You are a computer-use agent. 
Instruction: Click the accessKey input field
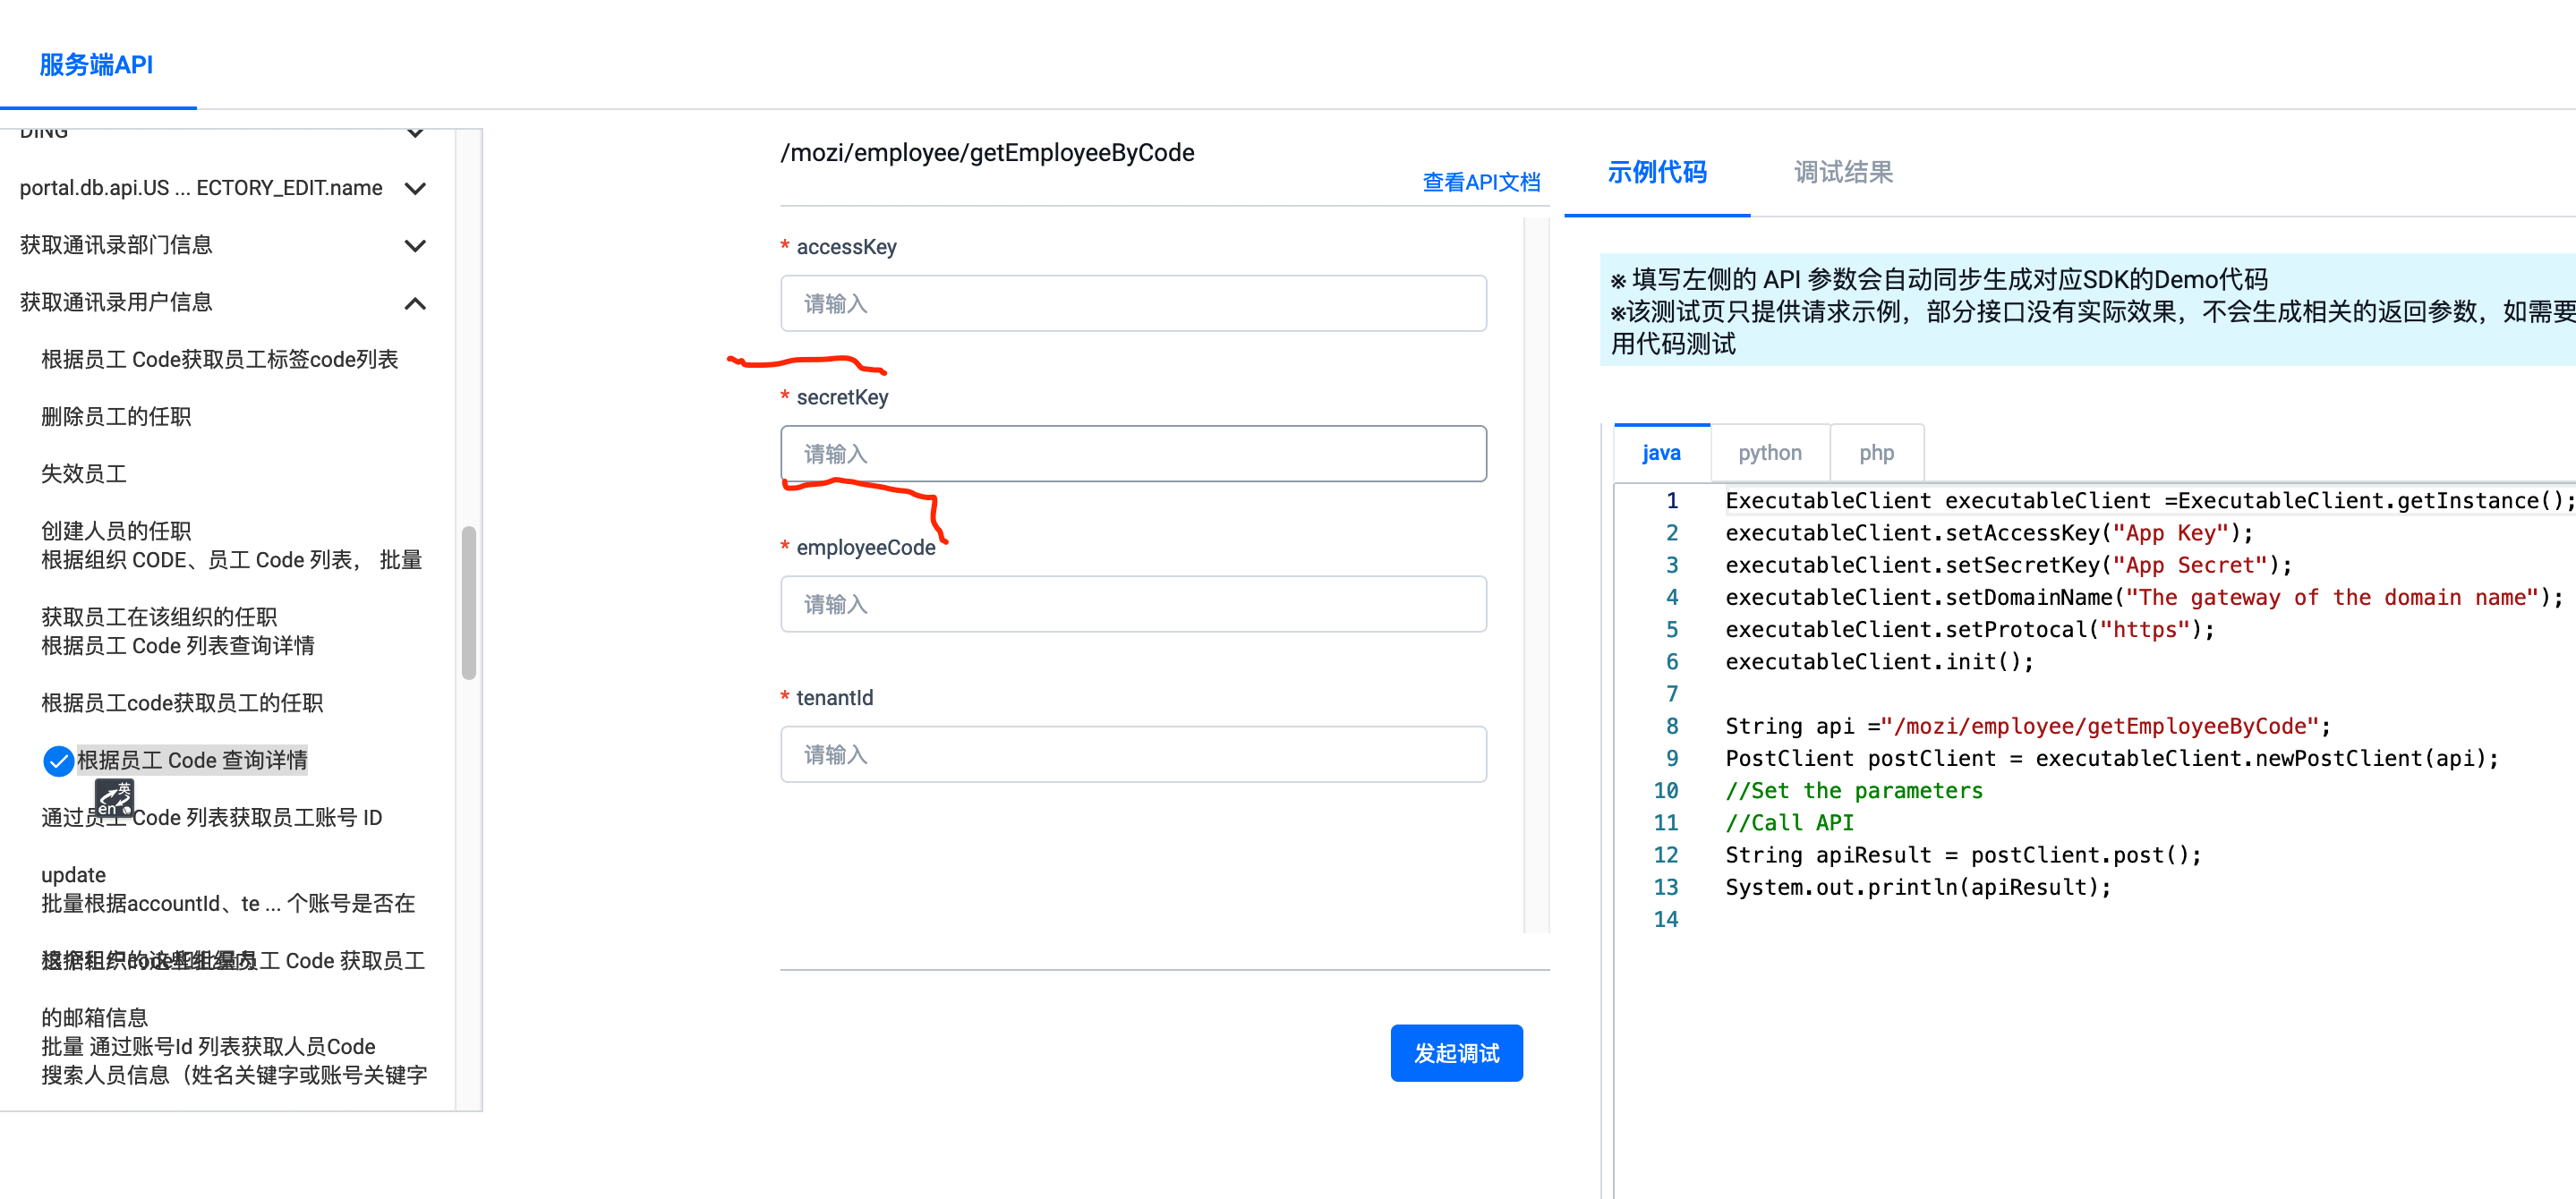click(x=1132, y=304)
